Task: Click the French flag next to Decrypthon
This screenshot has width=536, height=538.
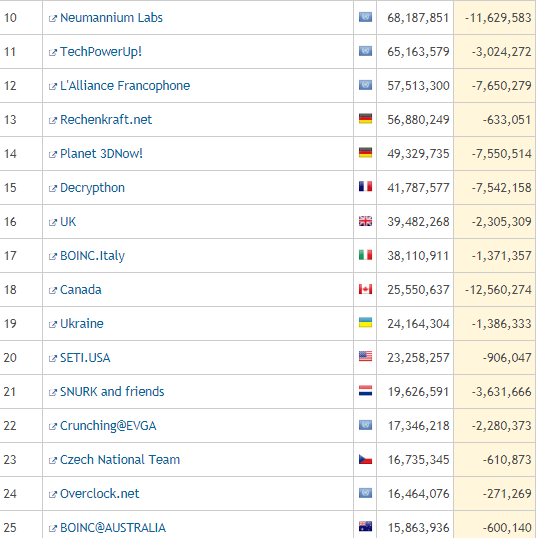Action: (x=365, y=187)
